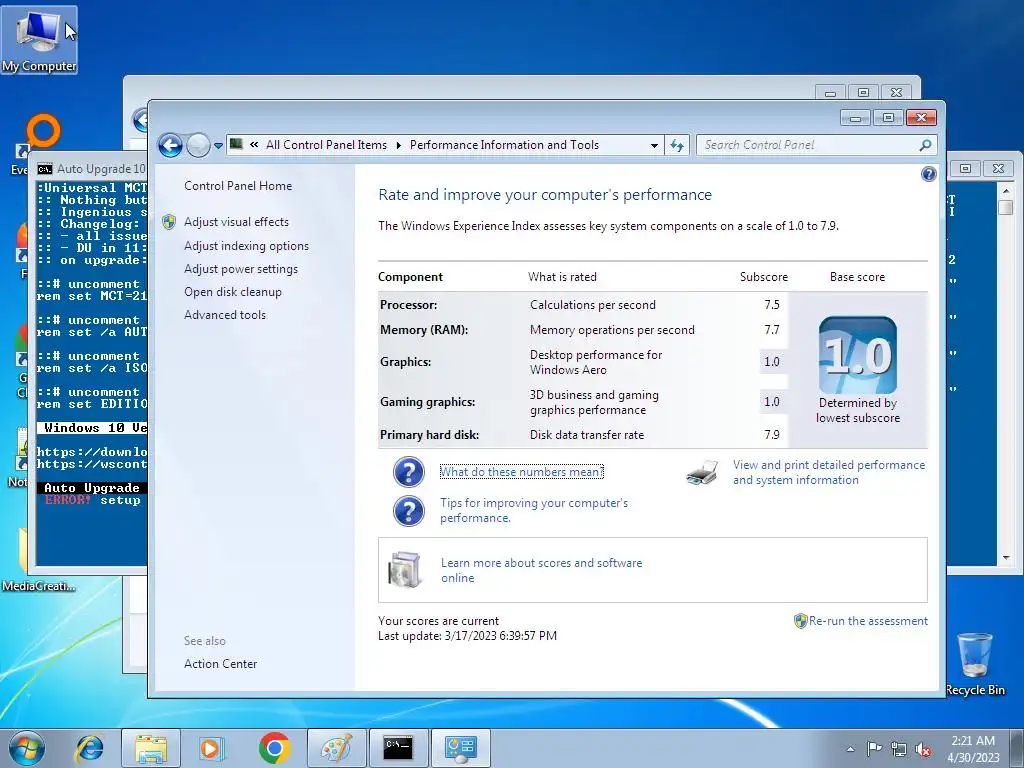Click 'All Control Panel Items' breadcrumb
1024x768 pixels.
326,145
